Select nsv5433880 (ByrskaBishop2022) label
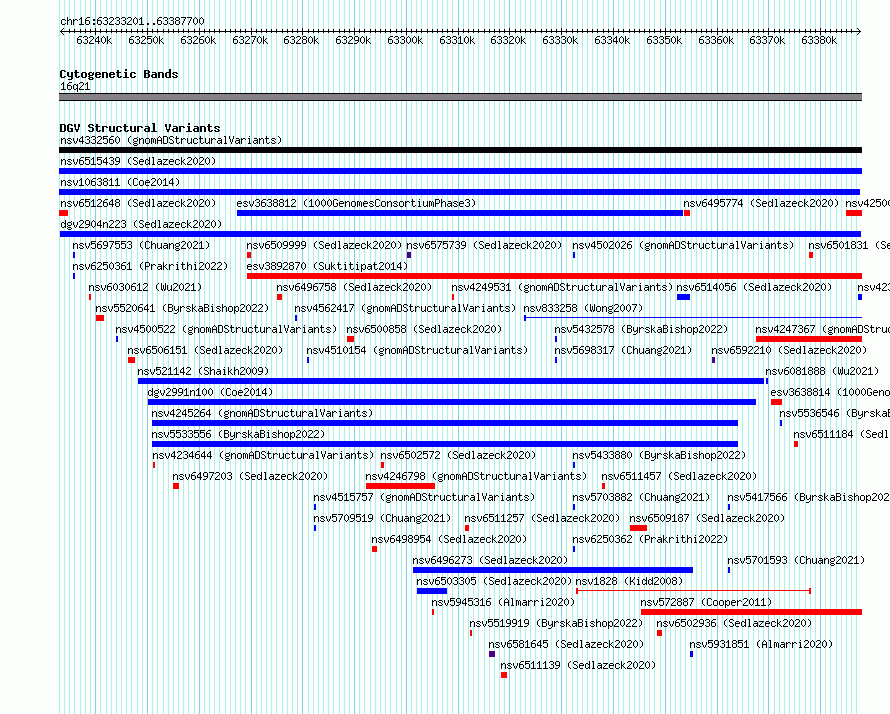 pos(659,455)
